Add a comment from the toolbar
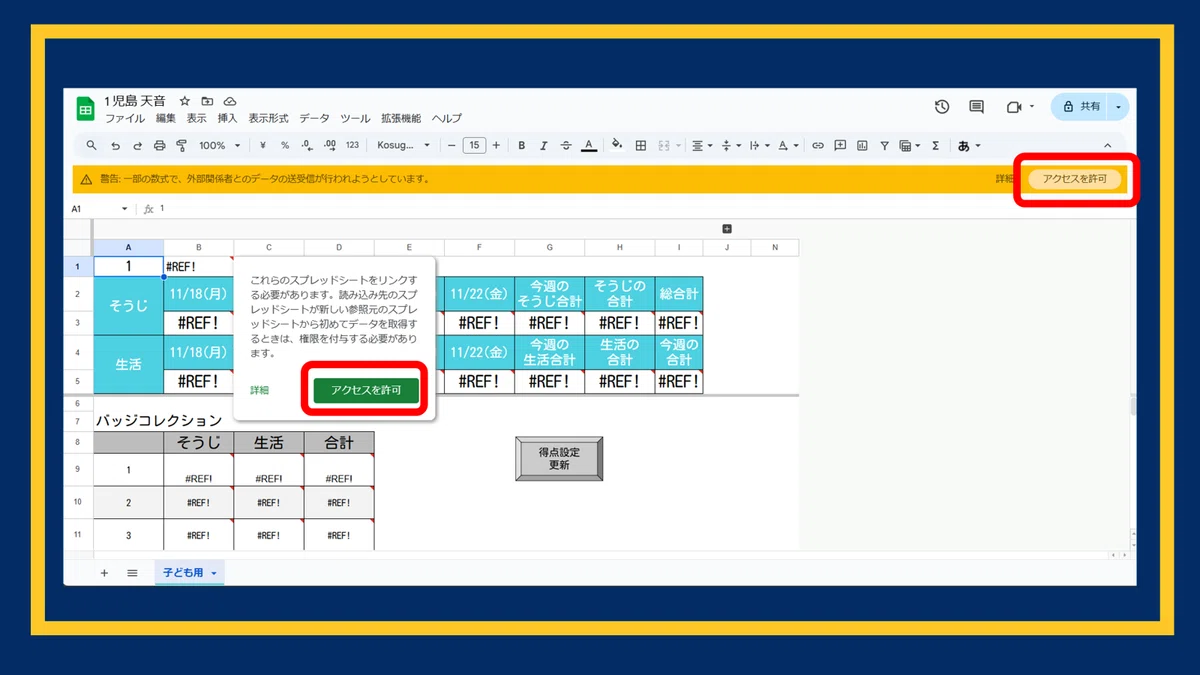Screen dimensions: 1200x675 point(840,146)
